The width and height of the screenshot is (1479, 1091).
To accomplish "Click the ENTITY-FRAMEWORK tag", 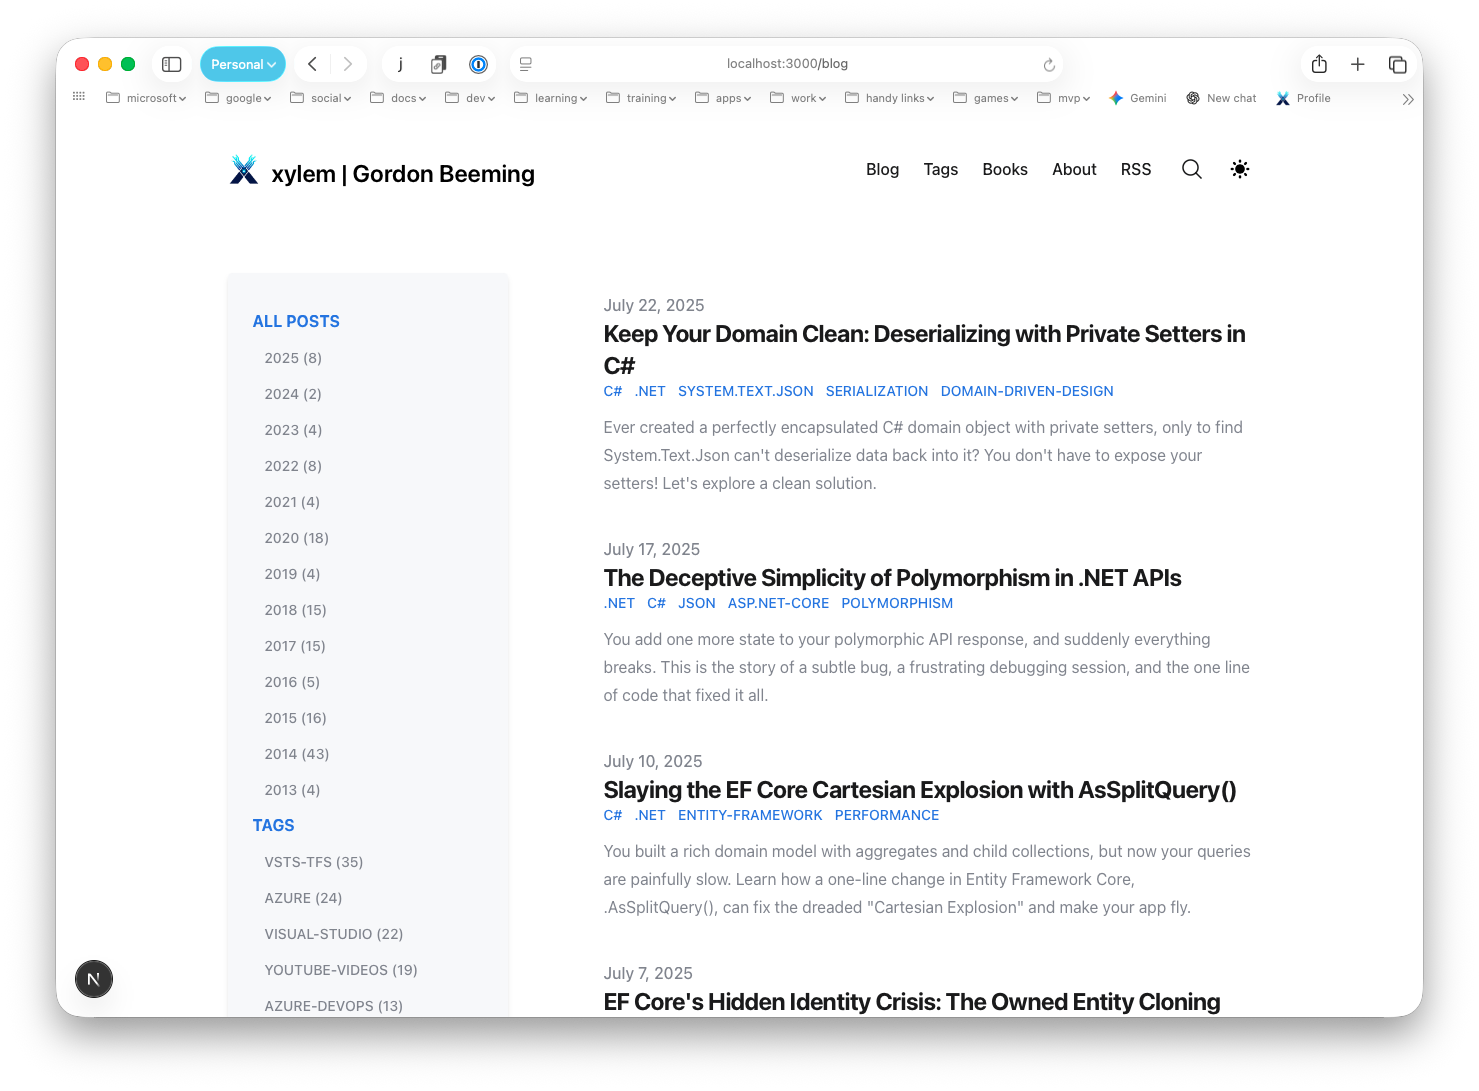I will 750,815.
